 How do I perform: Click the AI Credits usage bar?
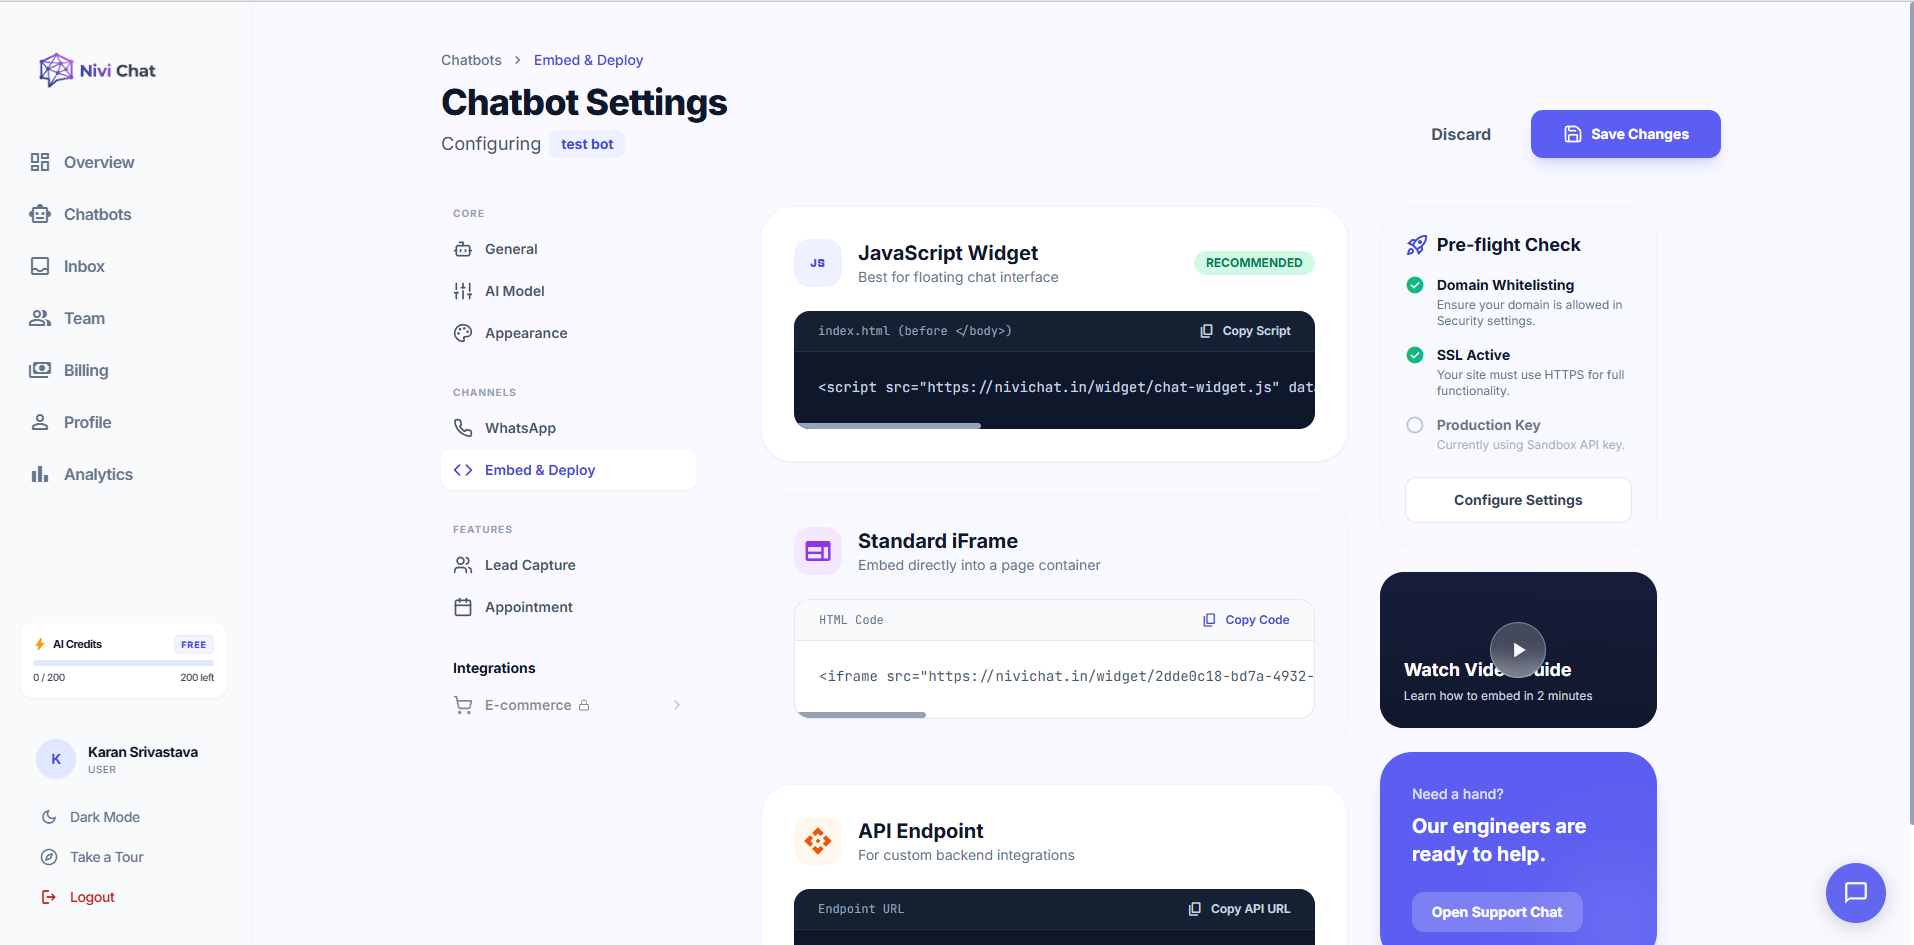(x=123, y=663)
